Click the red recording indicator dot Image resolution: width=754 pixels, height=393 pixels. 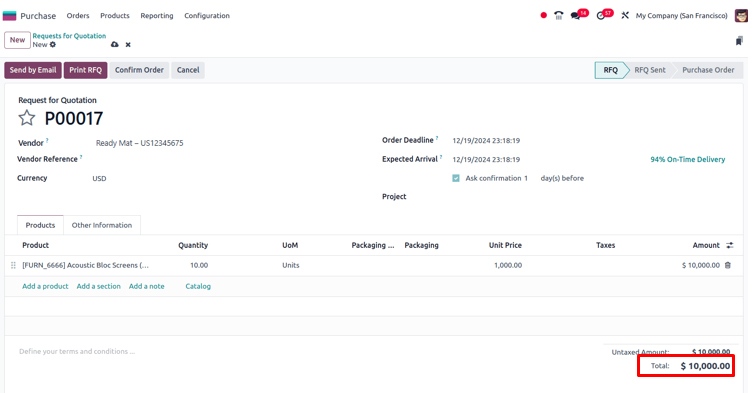point(543,15)
